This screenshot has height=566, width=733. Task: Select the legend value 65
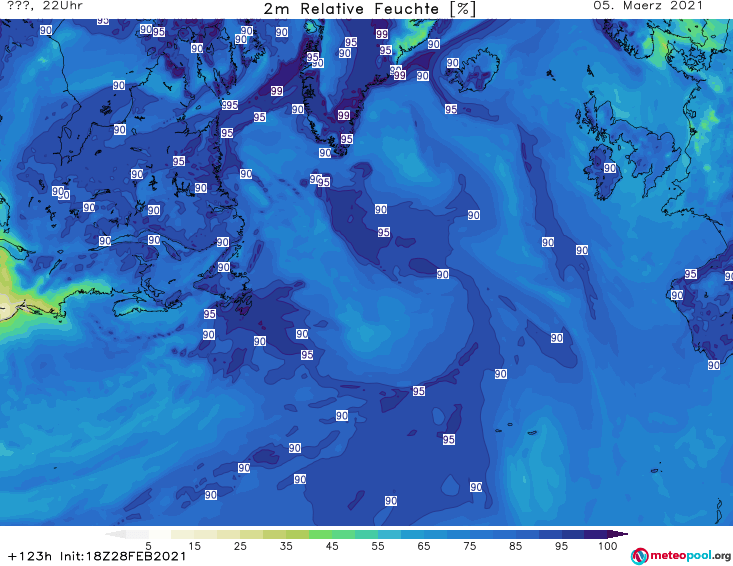coord(423,546)
